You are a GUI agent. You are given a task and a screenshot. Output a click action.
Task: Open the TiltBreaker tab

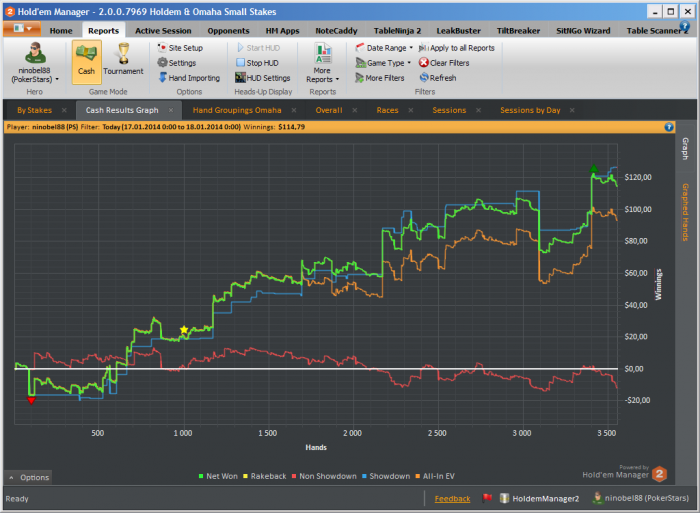point(518,31)
